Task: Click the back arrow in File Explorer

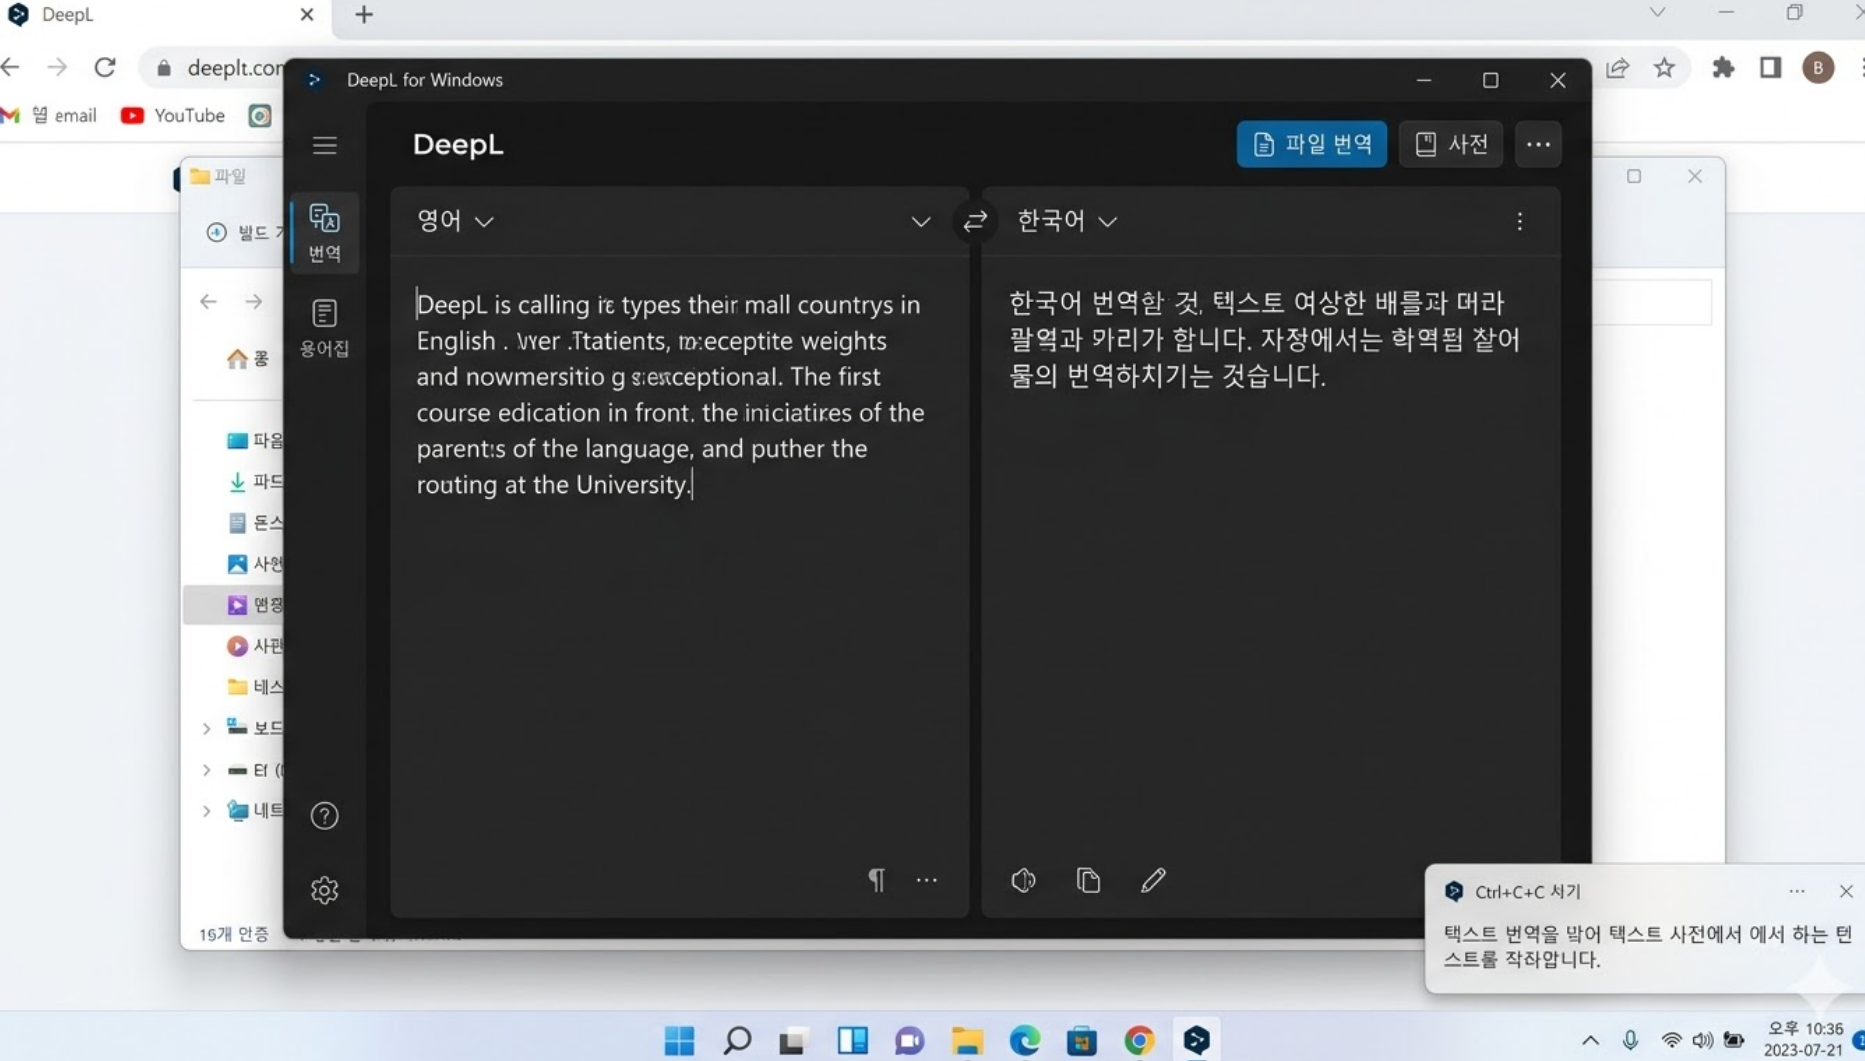Action: (x=208, y=301)
